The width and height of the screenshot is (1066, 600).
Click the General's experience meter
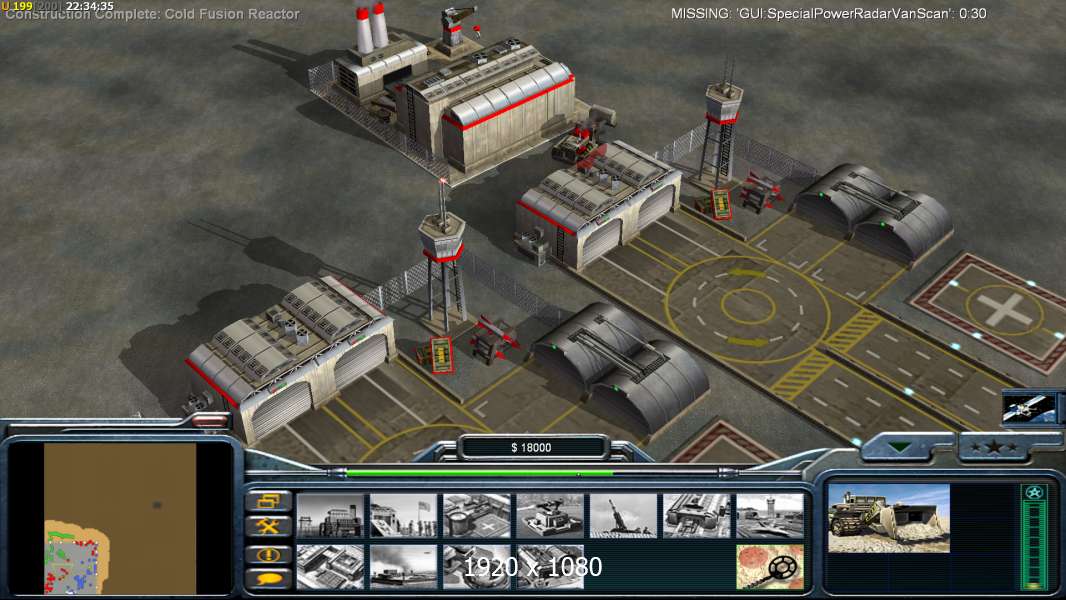(x=1033, y=537)
